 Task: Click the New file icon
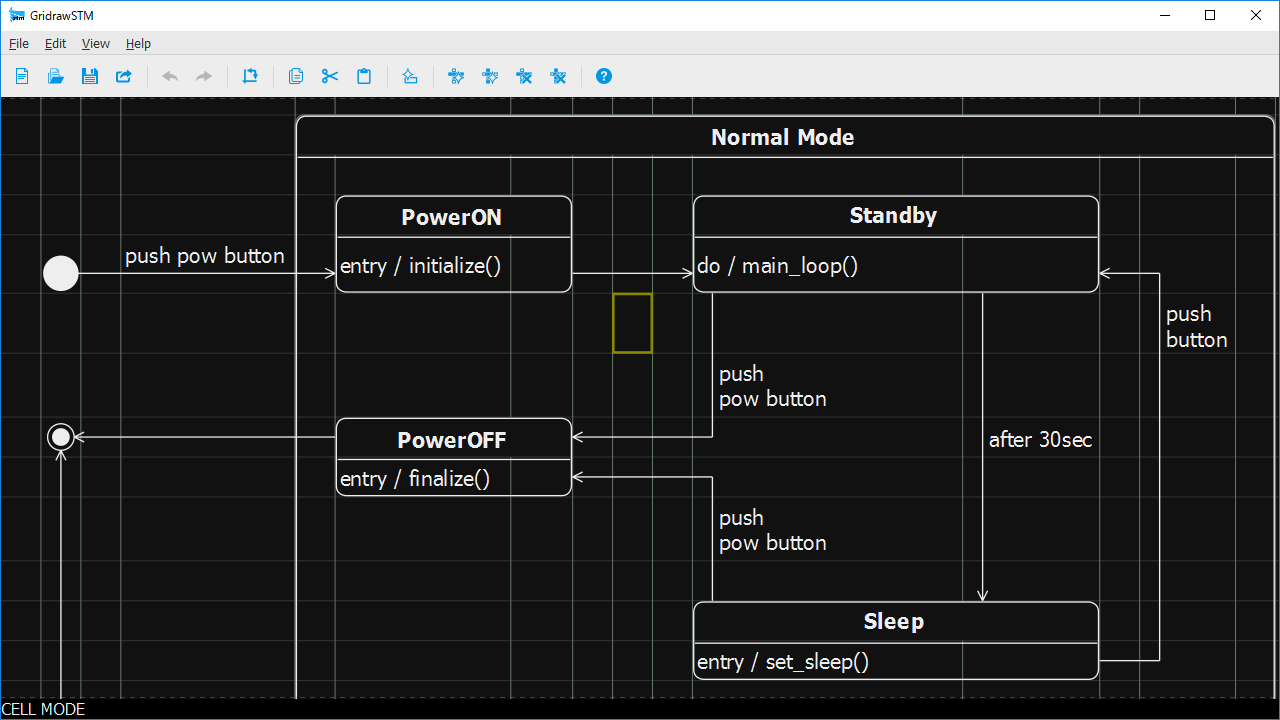(22, 76)
